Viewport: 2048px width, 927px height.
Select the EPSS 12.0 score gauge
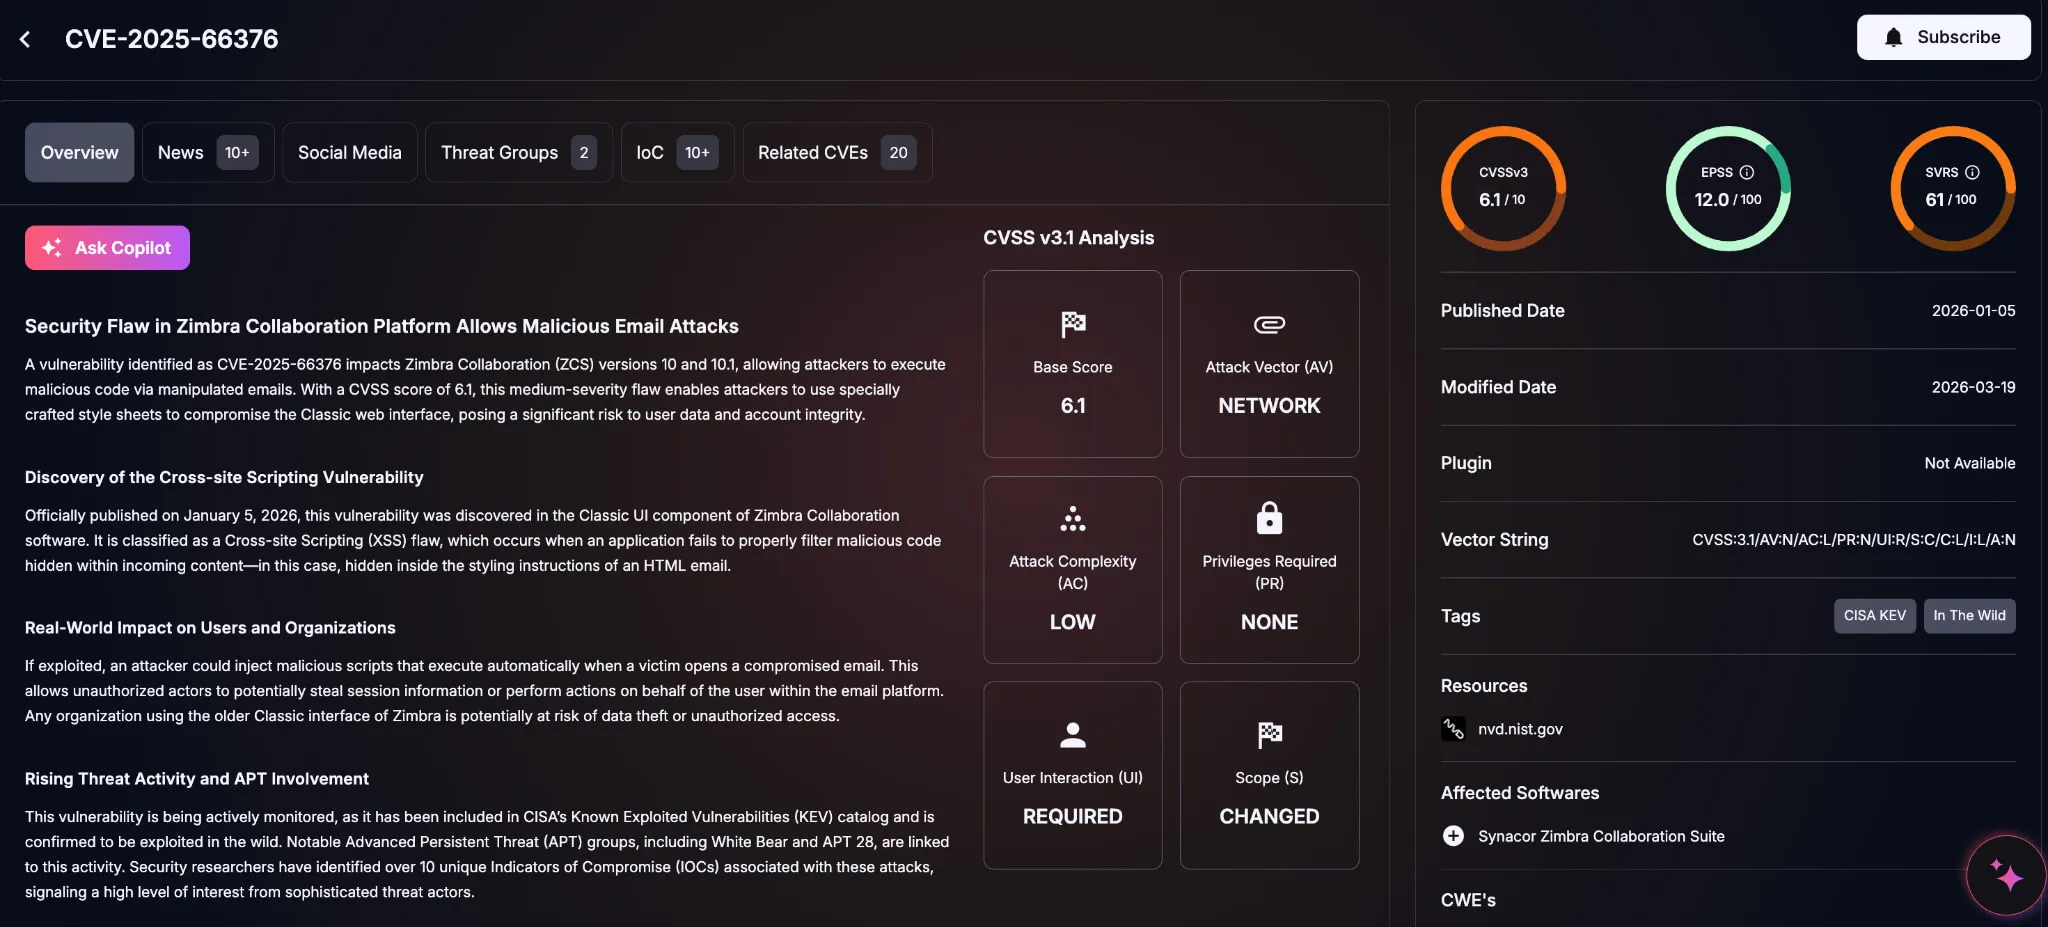(1728, 188)
